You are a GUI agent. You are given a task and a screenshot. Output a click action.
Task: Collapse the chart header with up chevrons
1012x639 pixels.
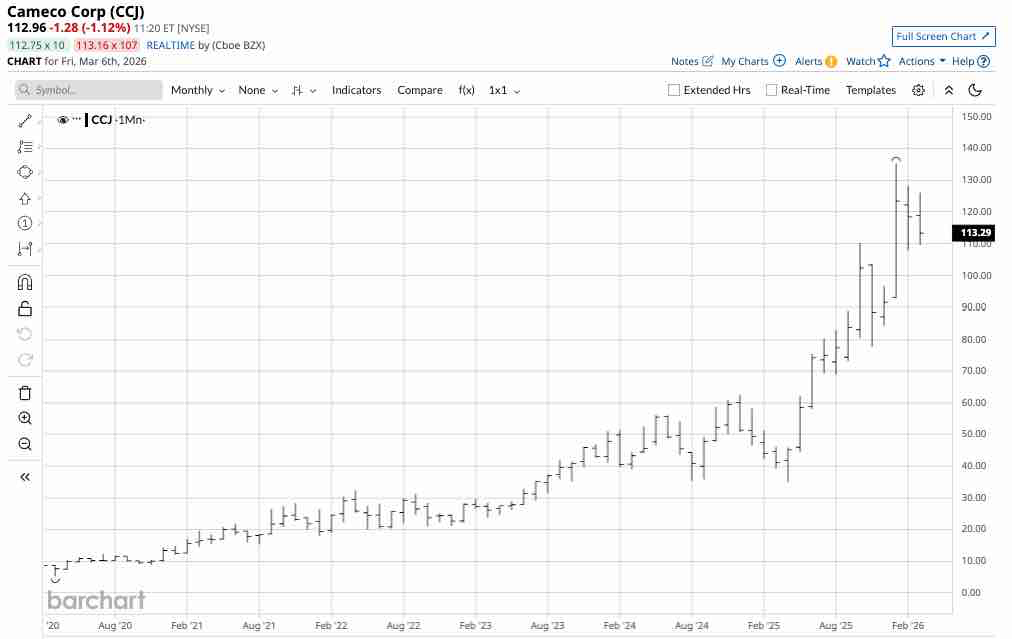pyautogui.click(x=948, y=90)
